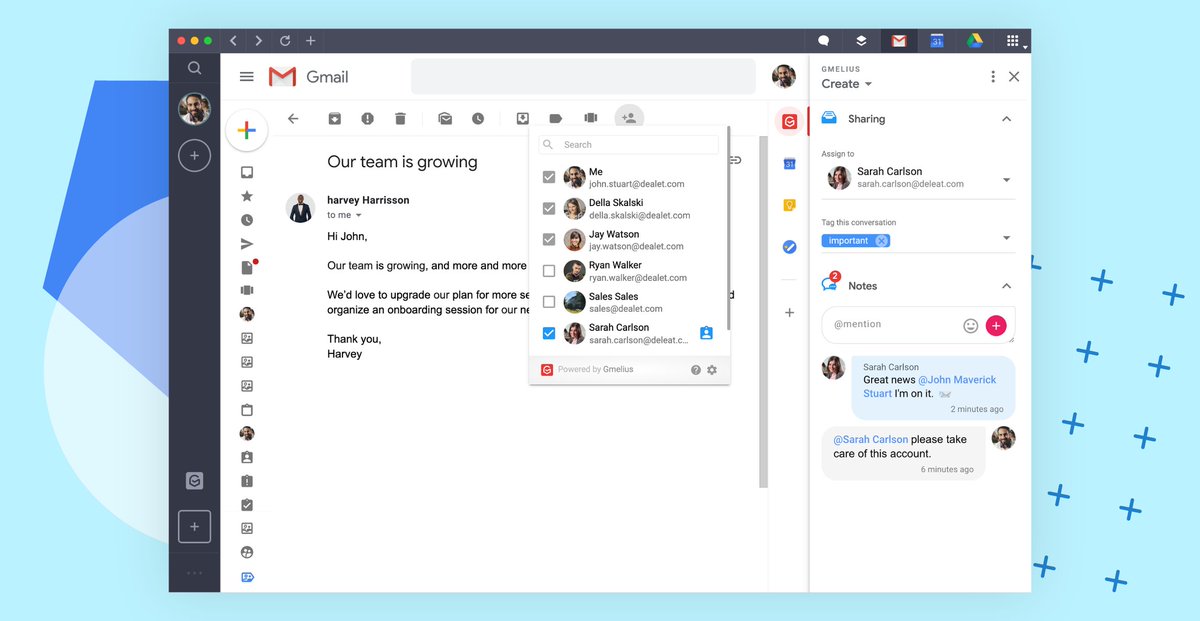The height and width of the screenshot is (621, 1200).
Task: Switch to Google Drive app in top bar
Action: [x=975, y=41]
